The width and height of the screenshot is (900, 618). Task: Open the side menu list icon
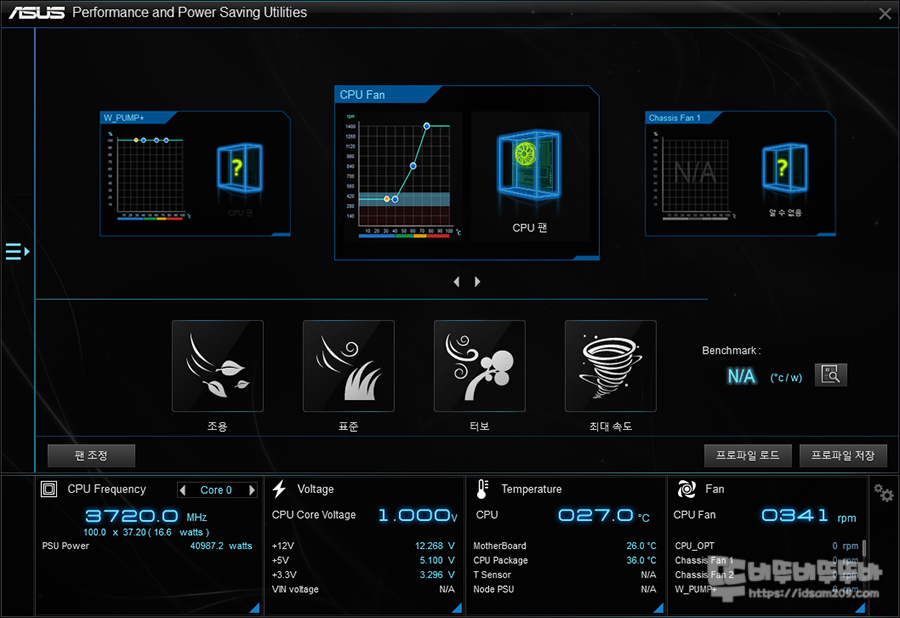tap(17, 251)
